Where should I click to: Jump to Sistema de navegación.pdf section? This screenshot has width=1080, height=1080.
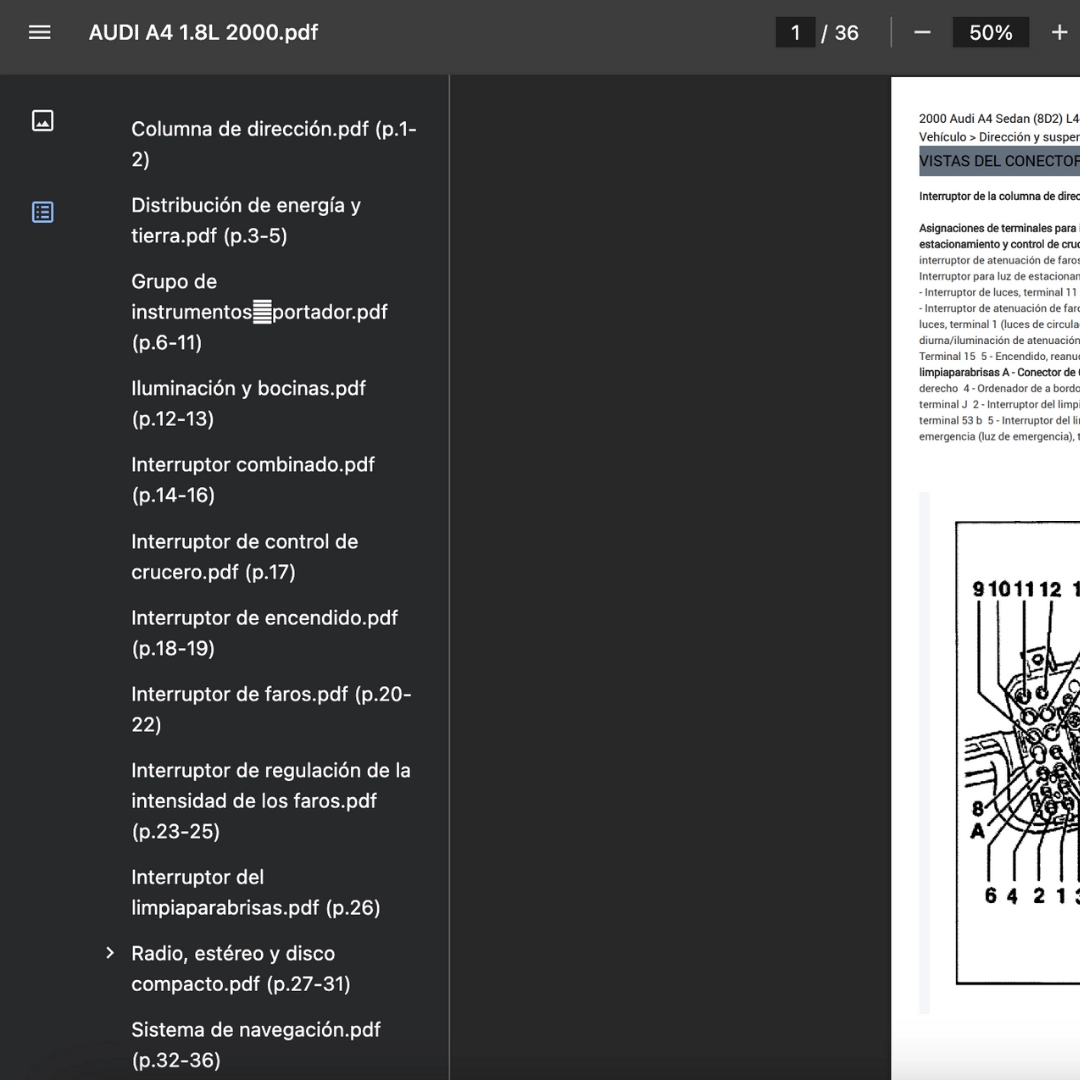click(255, 1044)
